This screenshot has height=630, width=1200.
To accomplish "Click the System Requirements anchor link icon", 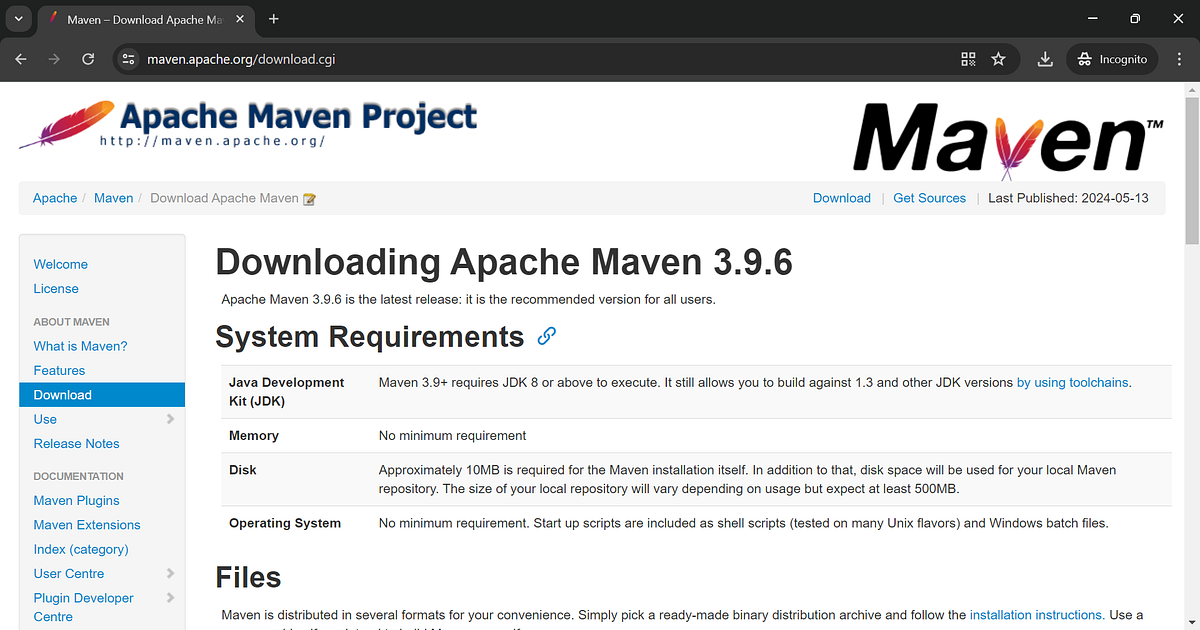I will pos(546,337).
